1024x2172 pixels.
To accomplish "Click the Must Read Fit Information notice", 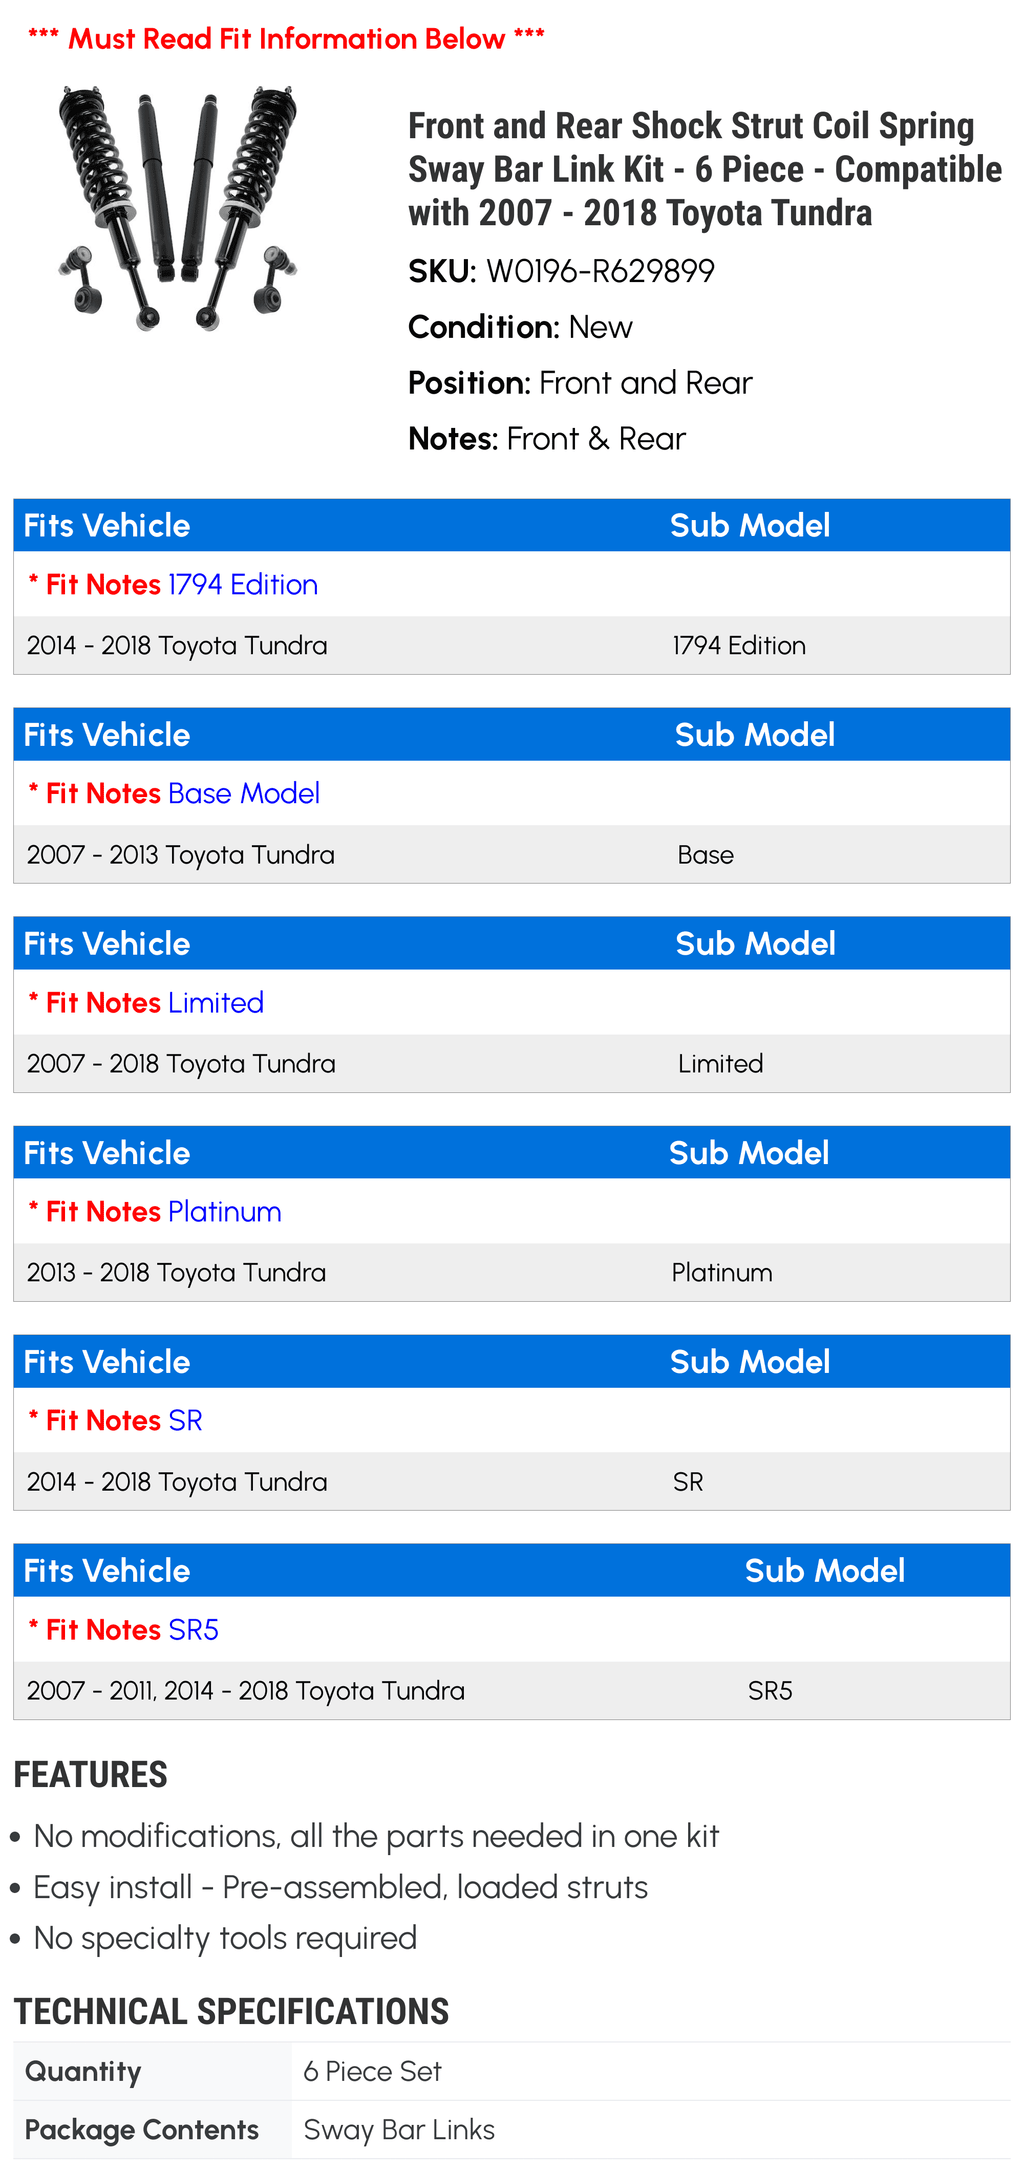I will point(286,39).
